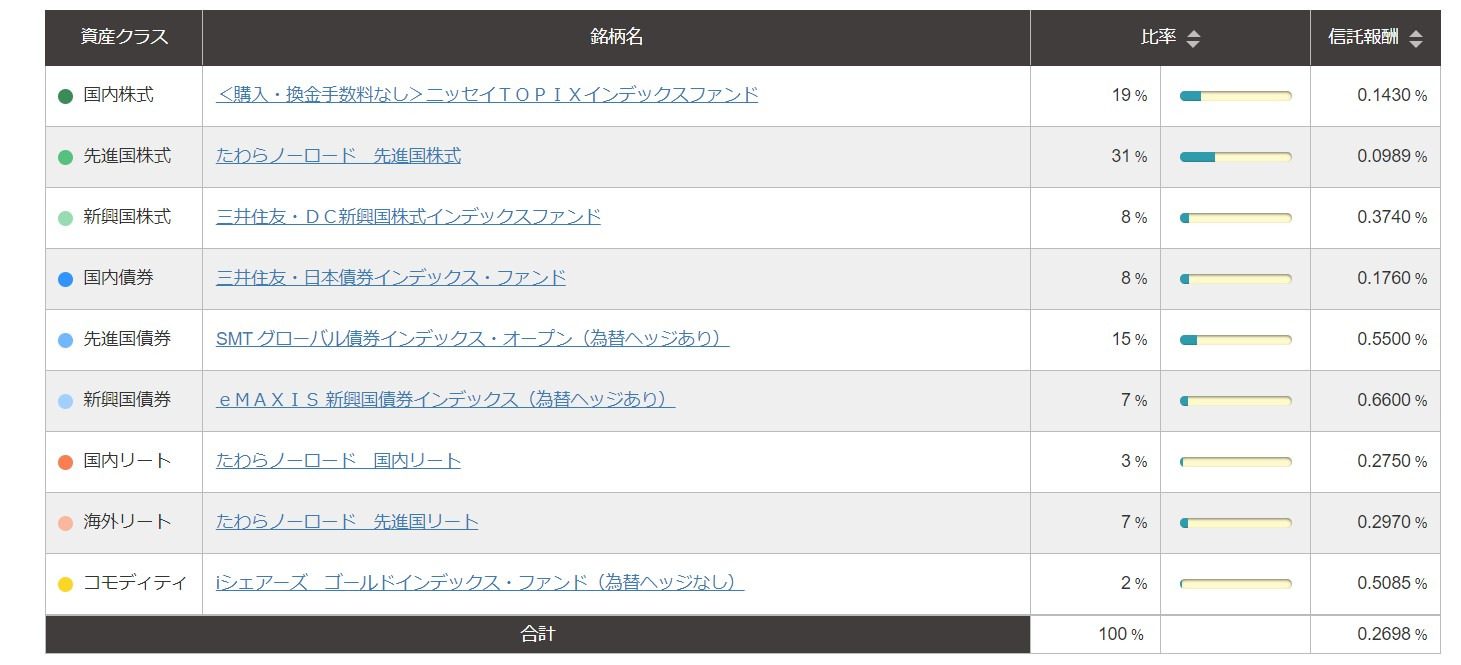Click the blue 国内債券 dot
The image size is (1461, 665).
pos(66,280)
